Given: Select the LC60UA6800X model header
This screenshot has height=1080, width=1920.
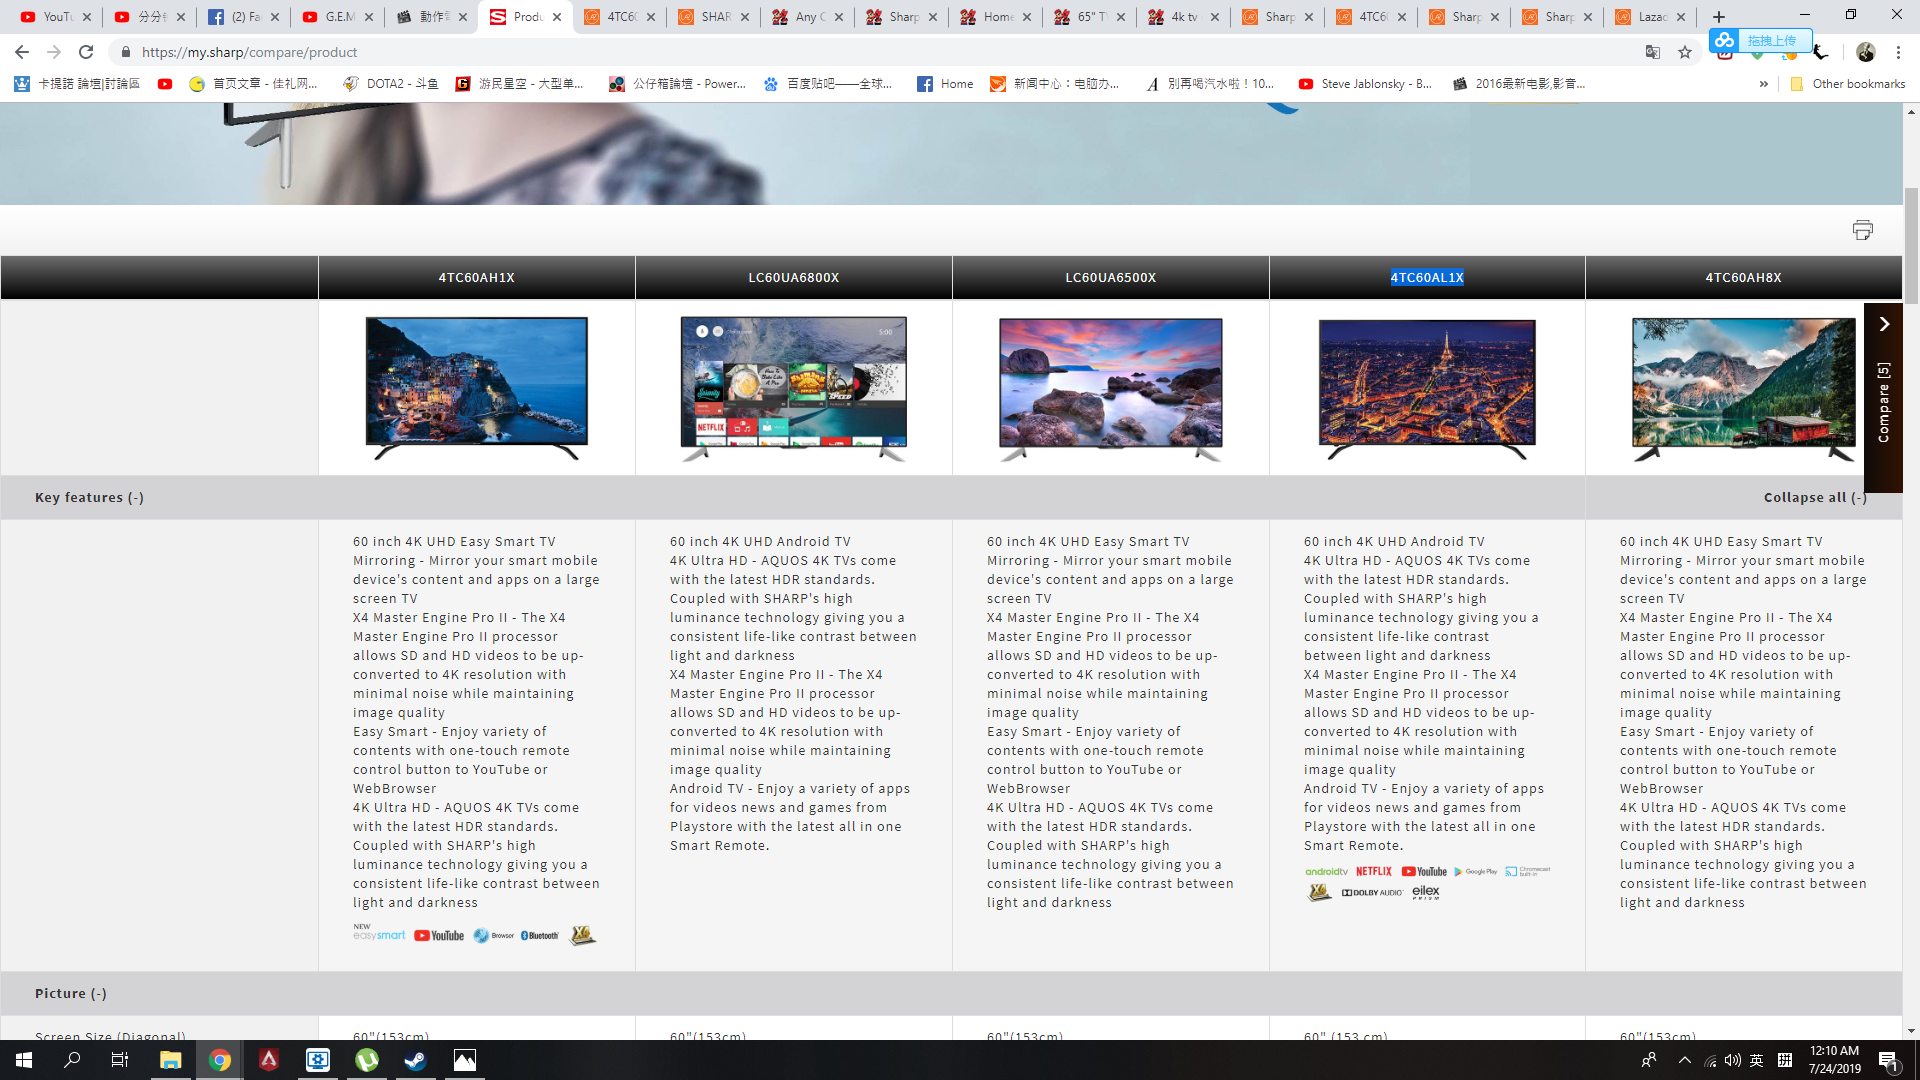Looking at the screenshot, I should [794, 278].
